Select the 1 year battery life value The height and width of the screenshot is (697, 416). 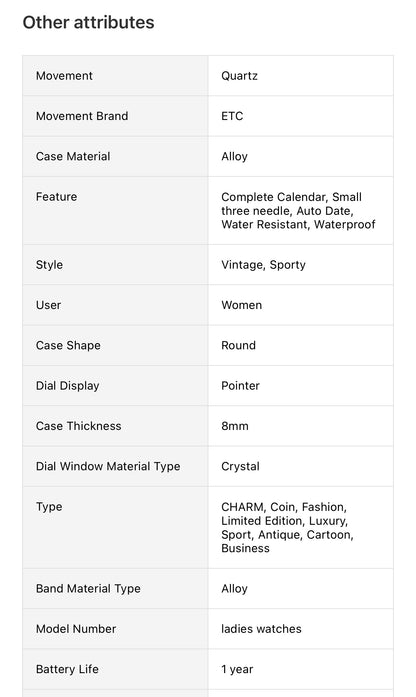tap(237, 669)
